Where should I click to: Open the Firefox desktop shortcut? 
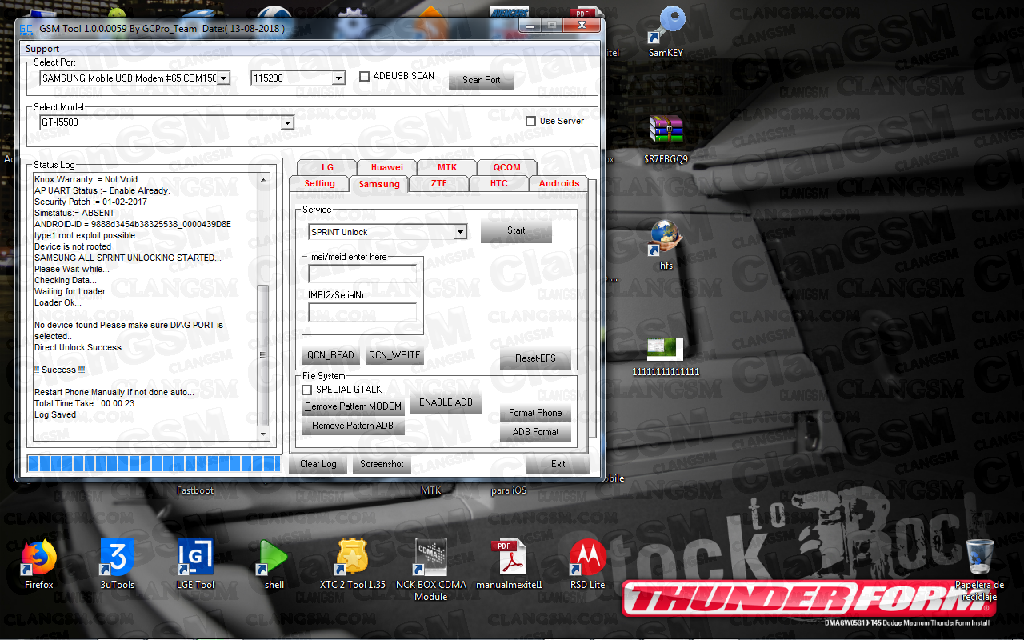pyautogui.click(x=39, y=563)
